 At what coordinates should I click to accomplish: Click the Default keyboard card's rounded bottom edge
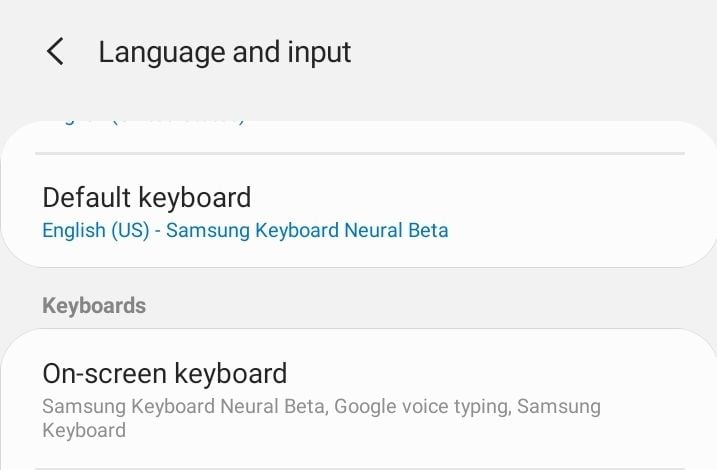[358, 263]
